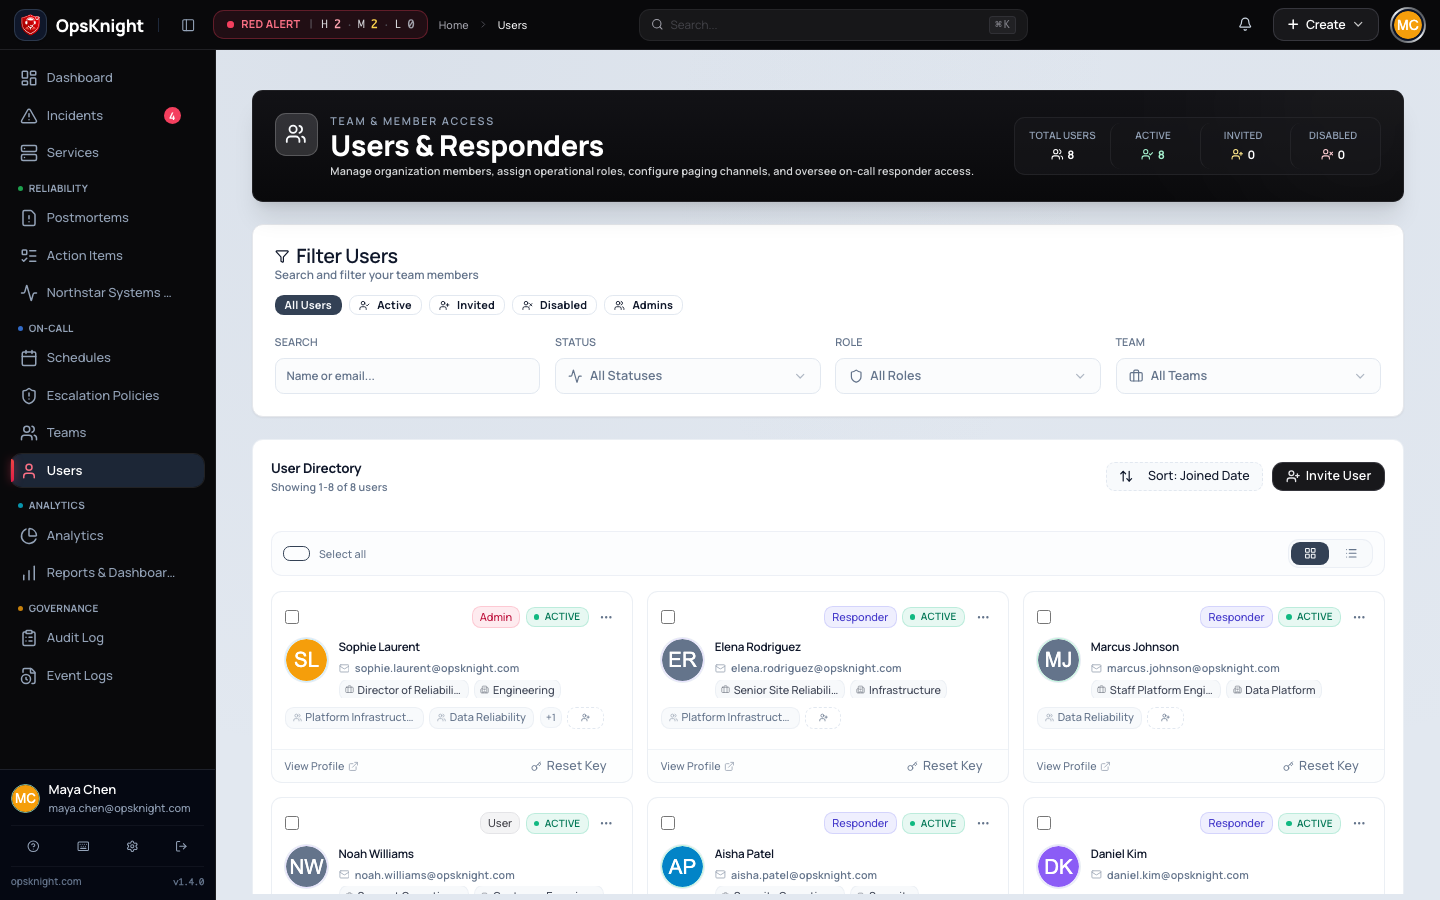1440x900 pixels.
Task: Click the Name or email search field
Action: (x=407, y=376)
